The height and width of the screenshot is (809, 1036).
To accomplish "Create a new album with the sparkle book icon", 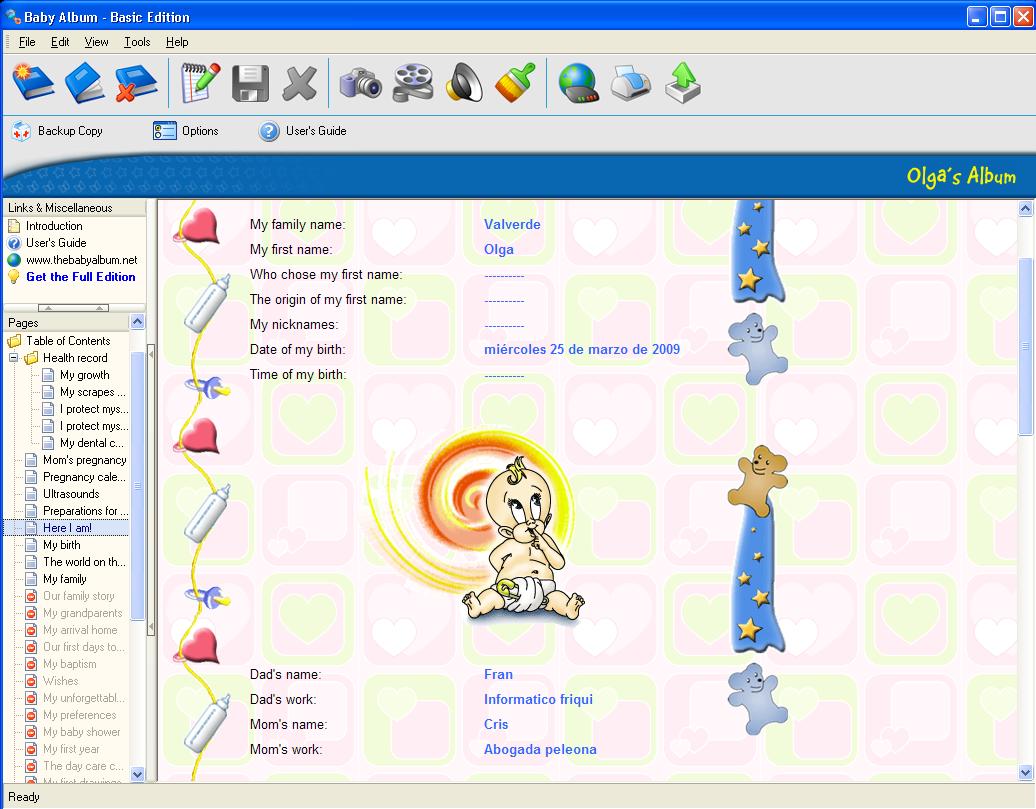I will coord(33,83).
